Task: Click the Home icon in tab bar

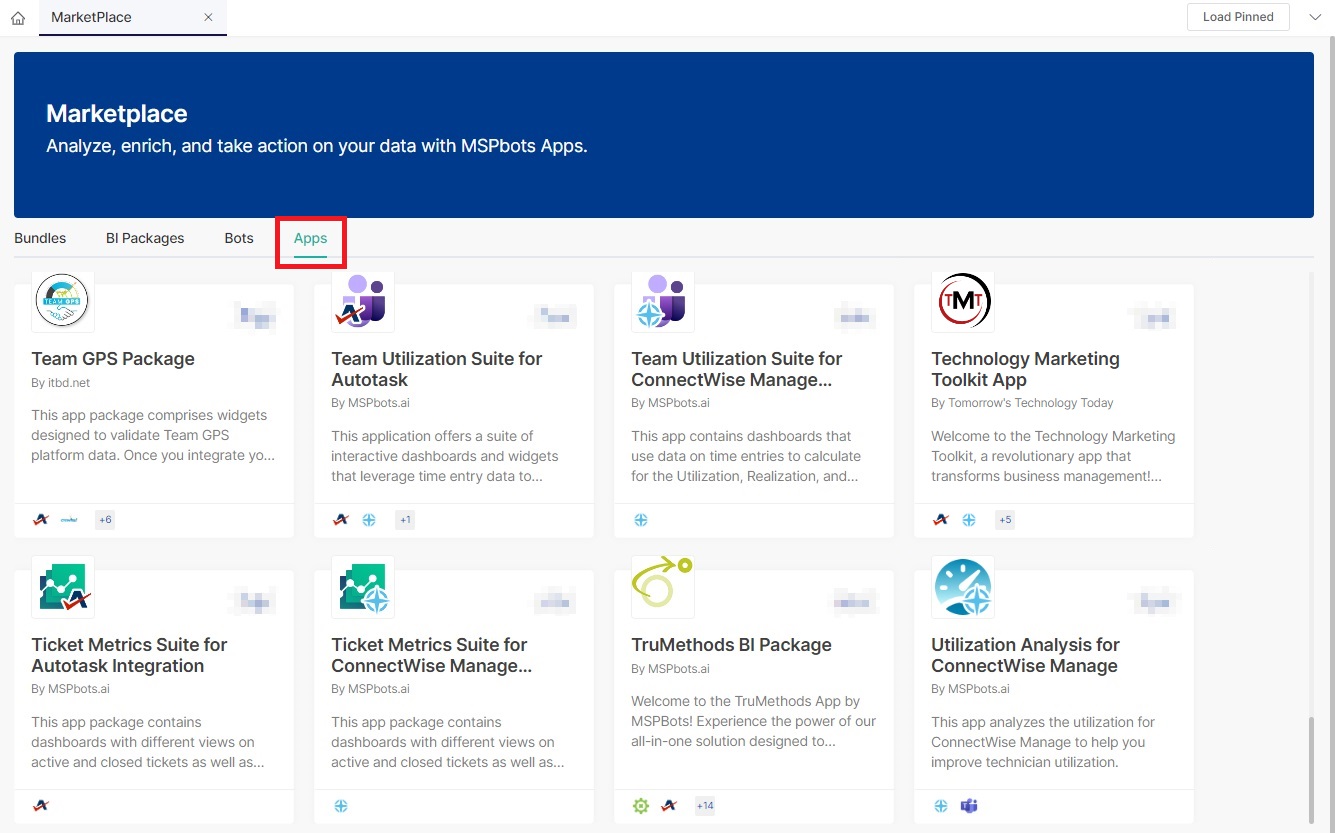Action: [18, 18]
